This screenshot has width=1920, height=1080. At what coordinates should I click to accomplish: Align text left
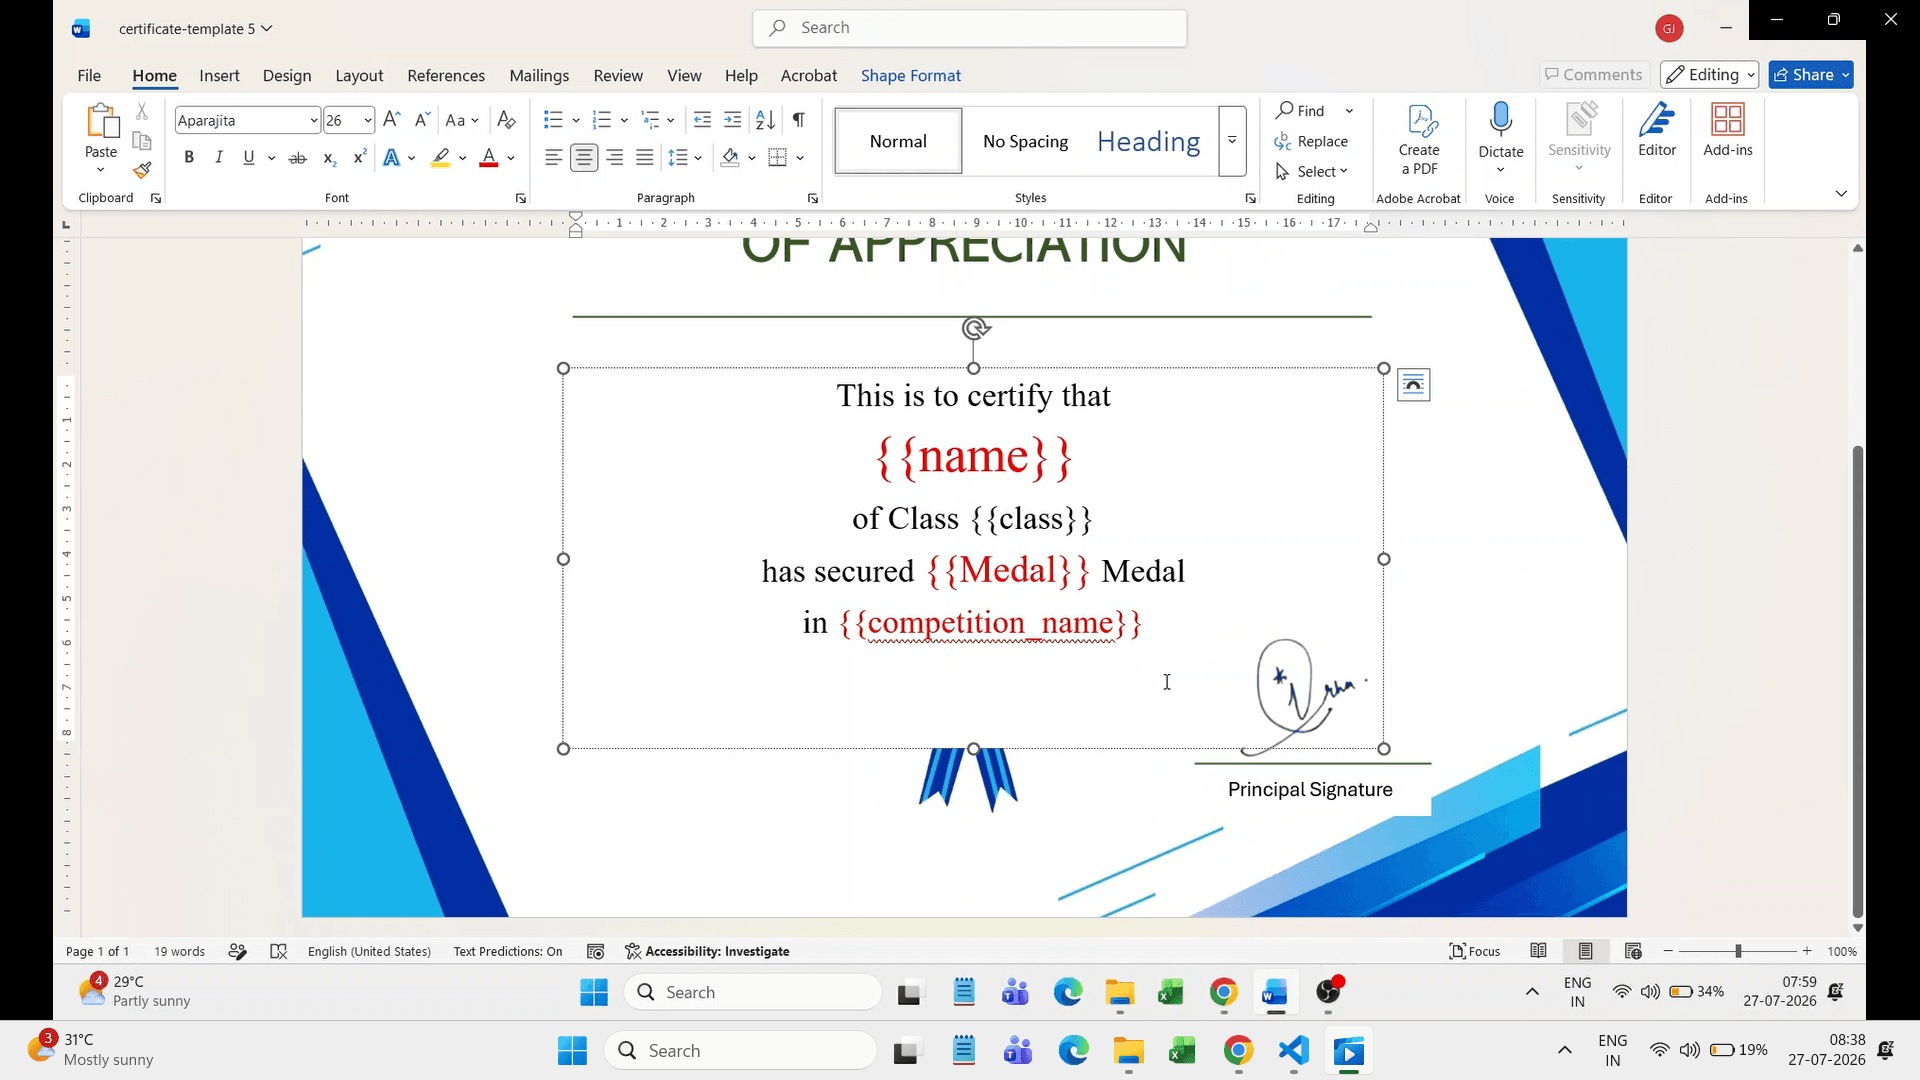pos(553,158)
